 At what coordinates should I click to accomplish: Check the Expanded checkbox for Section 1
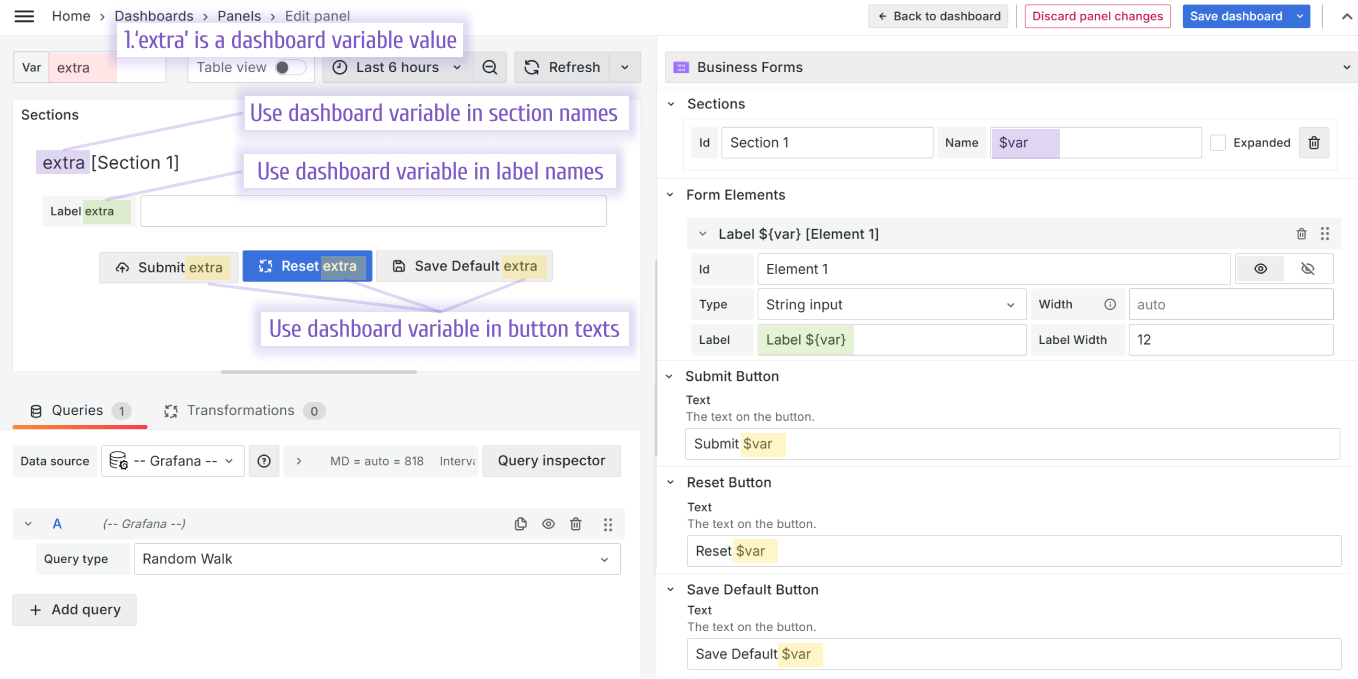(x=1218, y=142)
